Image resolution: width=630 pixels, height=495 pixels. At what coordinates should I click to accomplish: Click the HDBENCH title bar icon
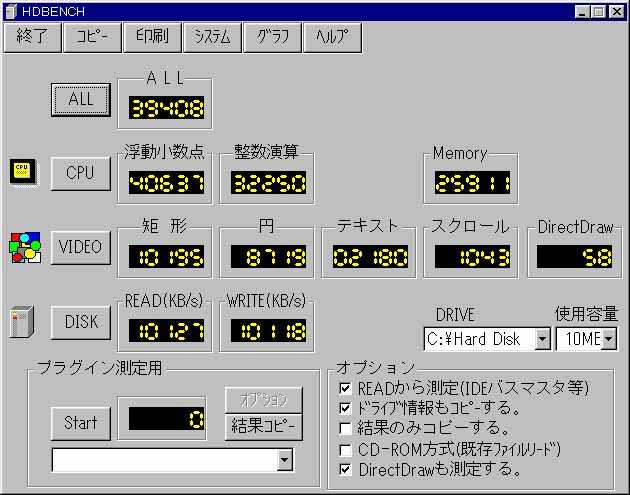12,11
